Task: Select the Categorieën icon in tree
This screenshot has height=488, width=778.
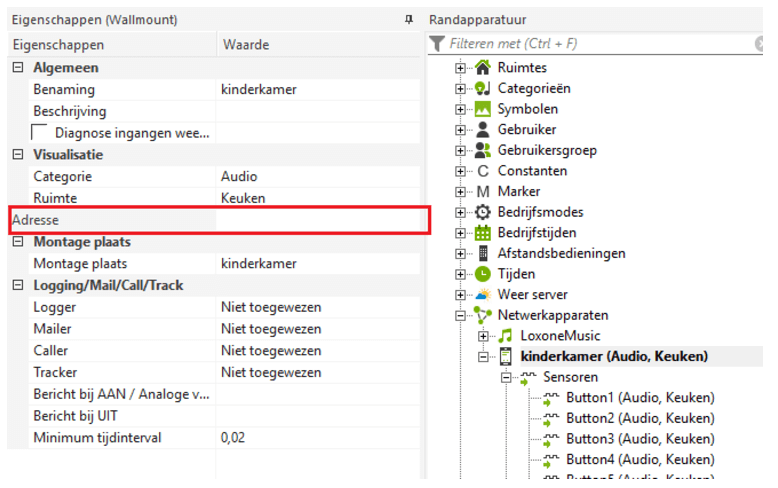Action: (483, 89)
